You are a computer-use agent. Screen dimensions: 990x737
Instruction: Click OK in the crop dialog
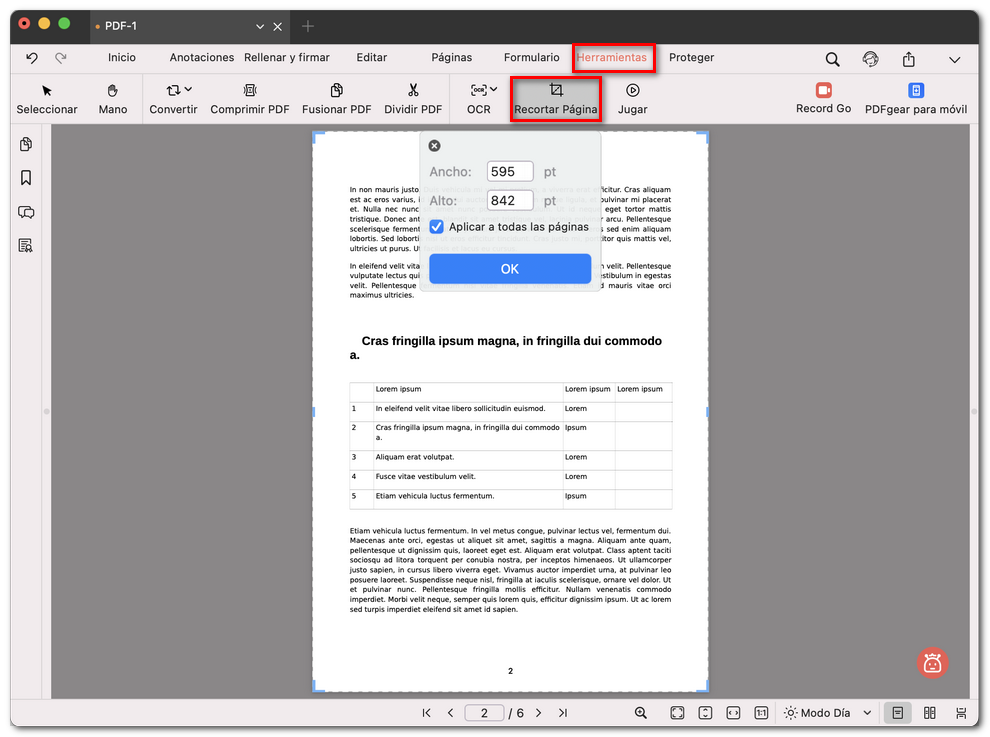(x=510, y=268)
